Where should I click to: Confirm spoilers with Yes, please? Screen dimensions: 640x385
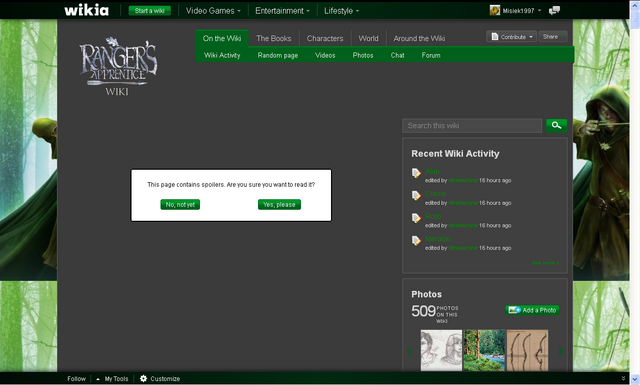click(279, 205)
